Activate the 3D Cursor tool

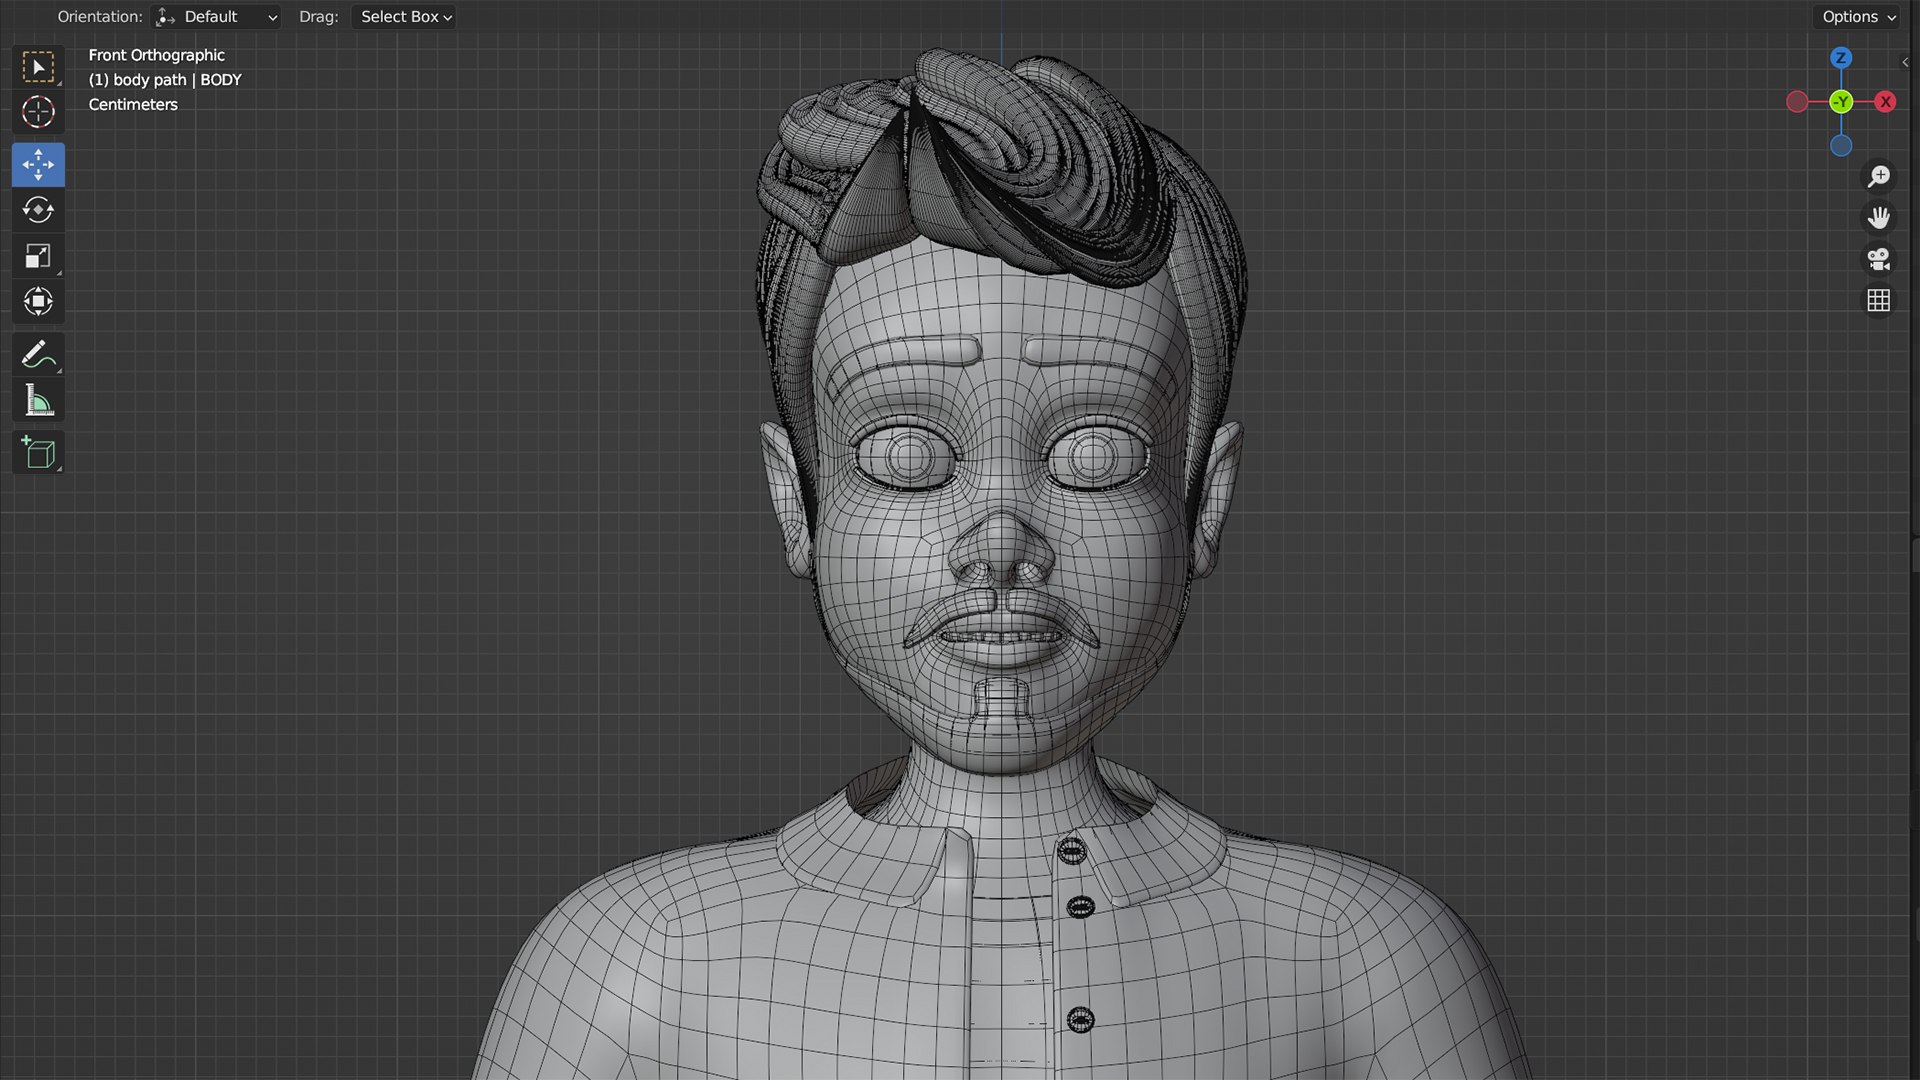pyautogui.click(x=38, y=112)
